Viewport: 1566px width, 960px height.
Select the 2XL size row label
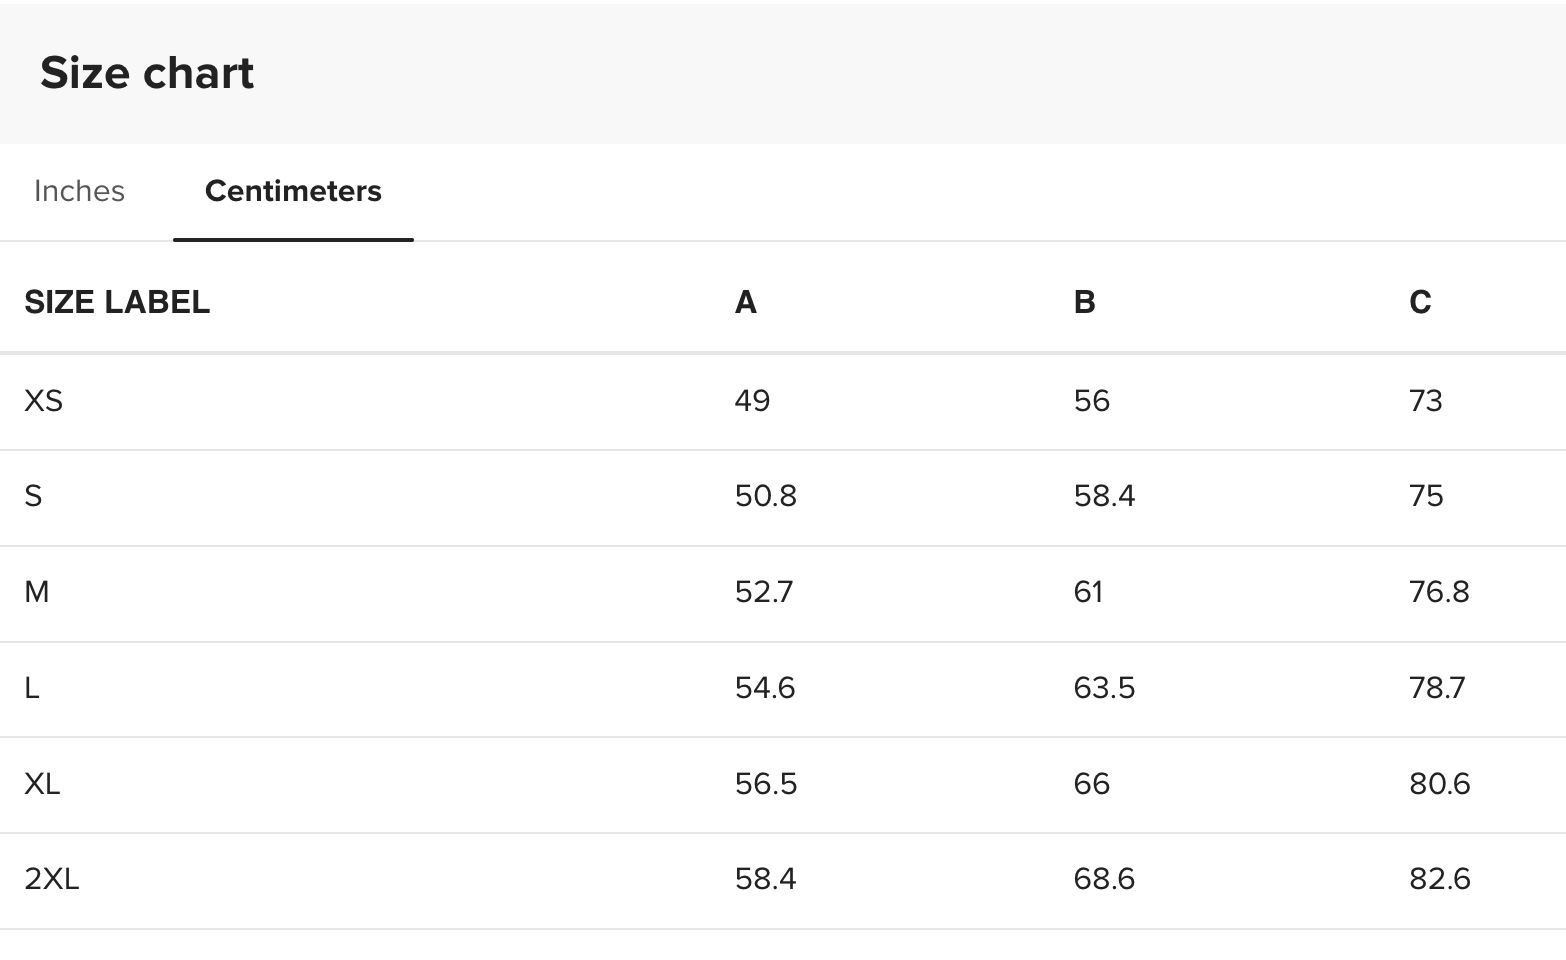[52, 879]
